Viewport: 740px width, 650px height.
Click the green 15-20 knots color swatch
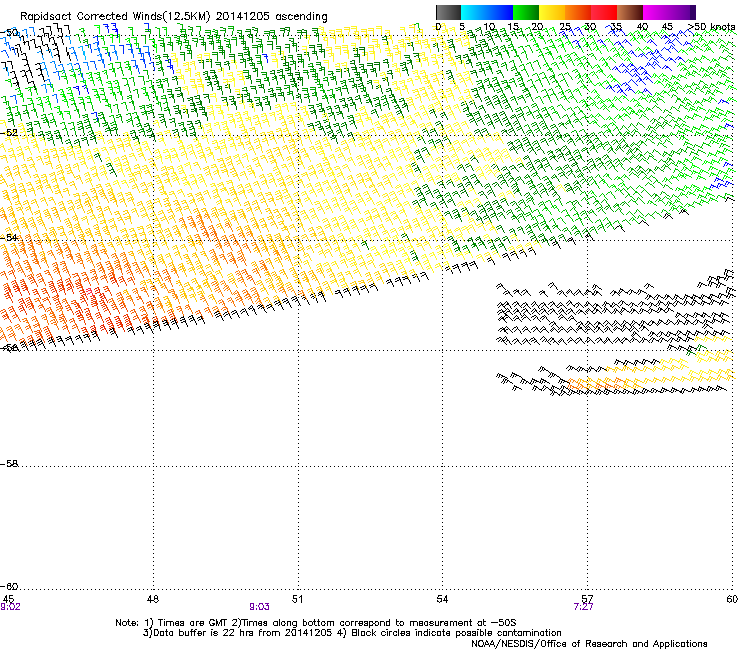click(x=526, y=12)
